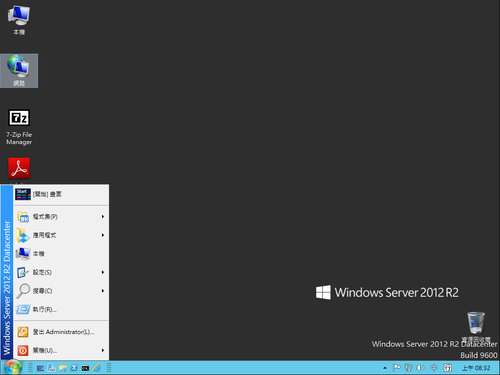Toggle the volume speaker tray icon
Viewport: 500px width, 375px height.
(421, 368)
